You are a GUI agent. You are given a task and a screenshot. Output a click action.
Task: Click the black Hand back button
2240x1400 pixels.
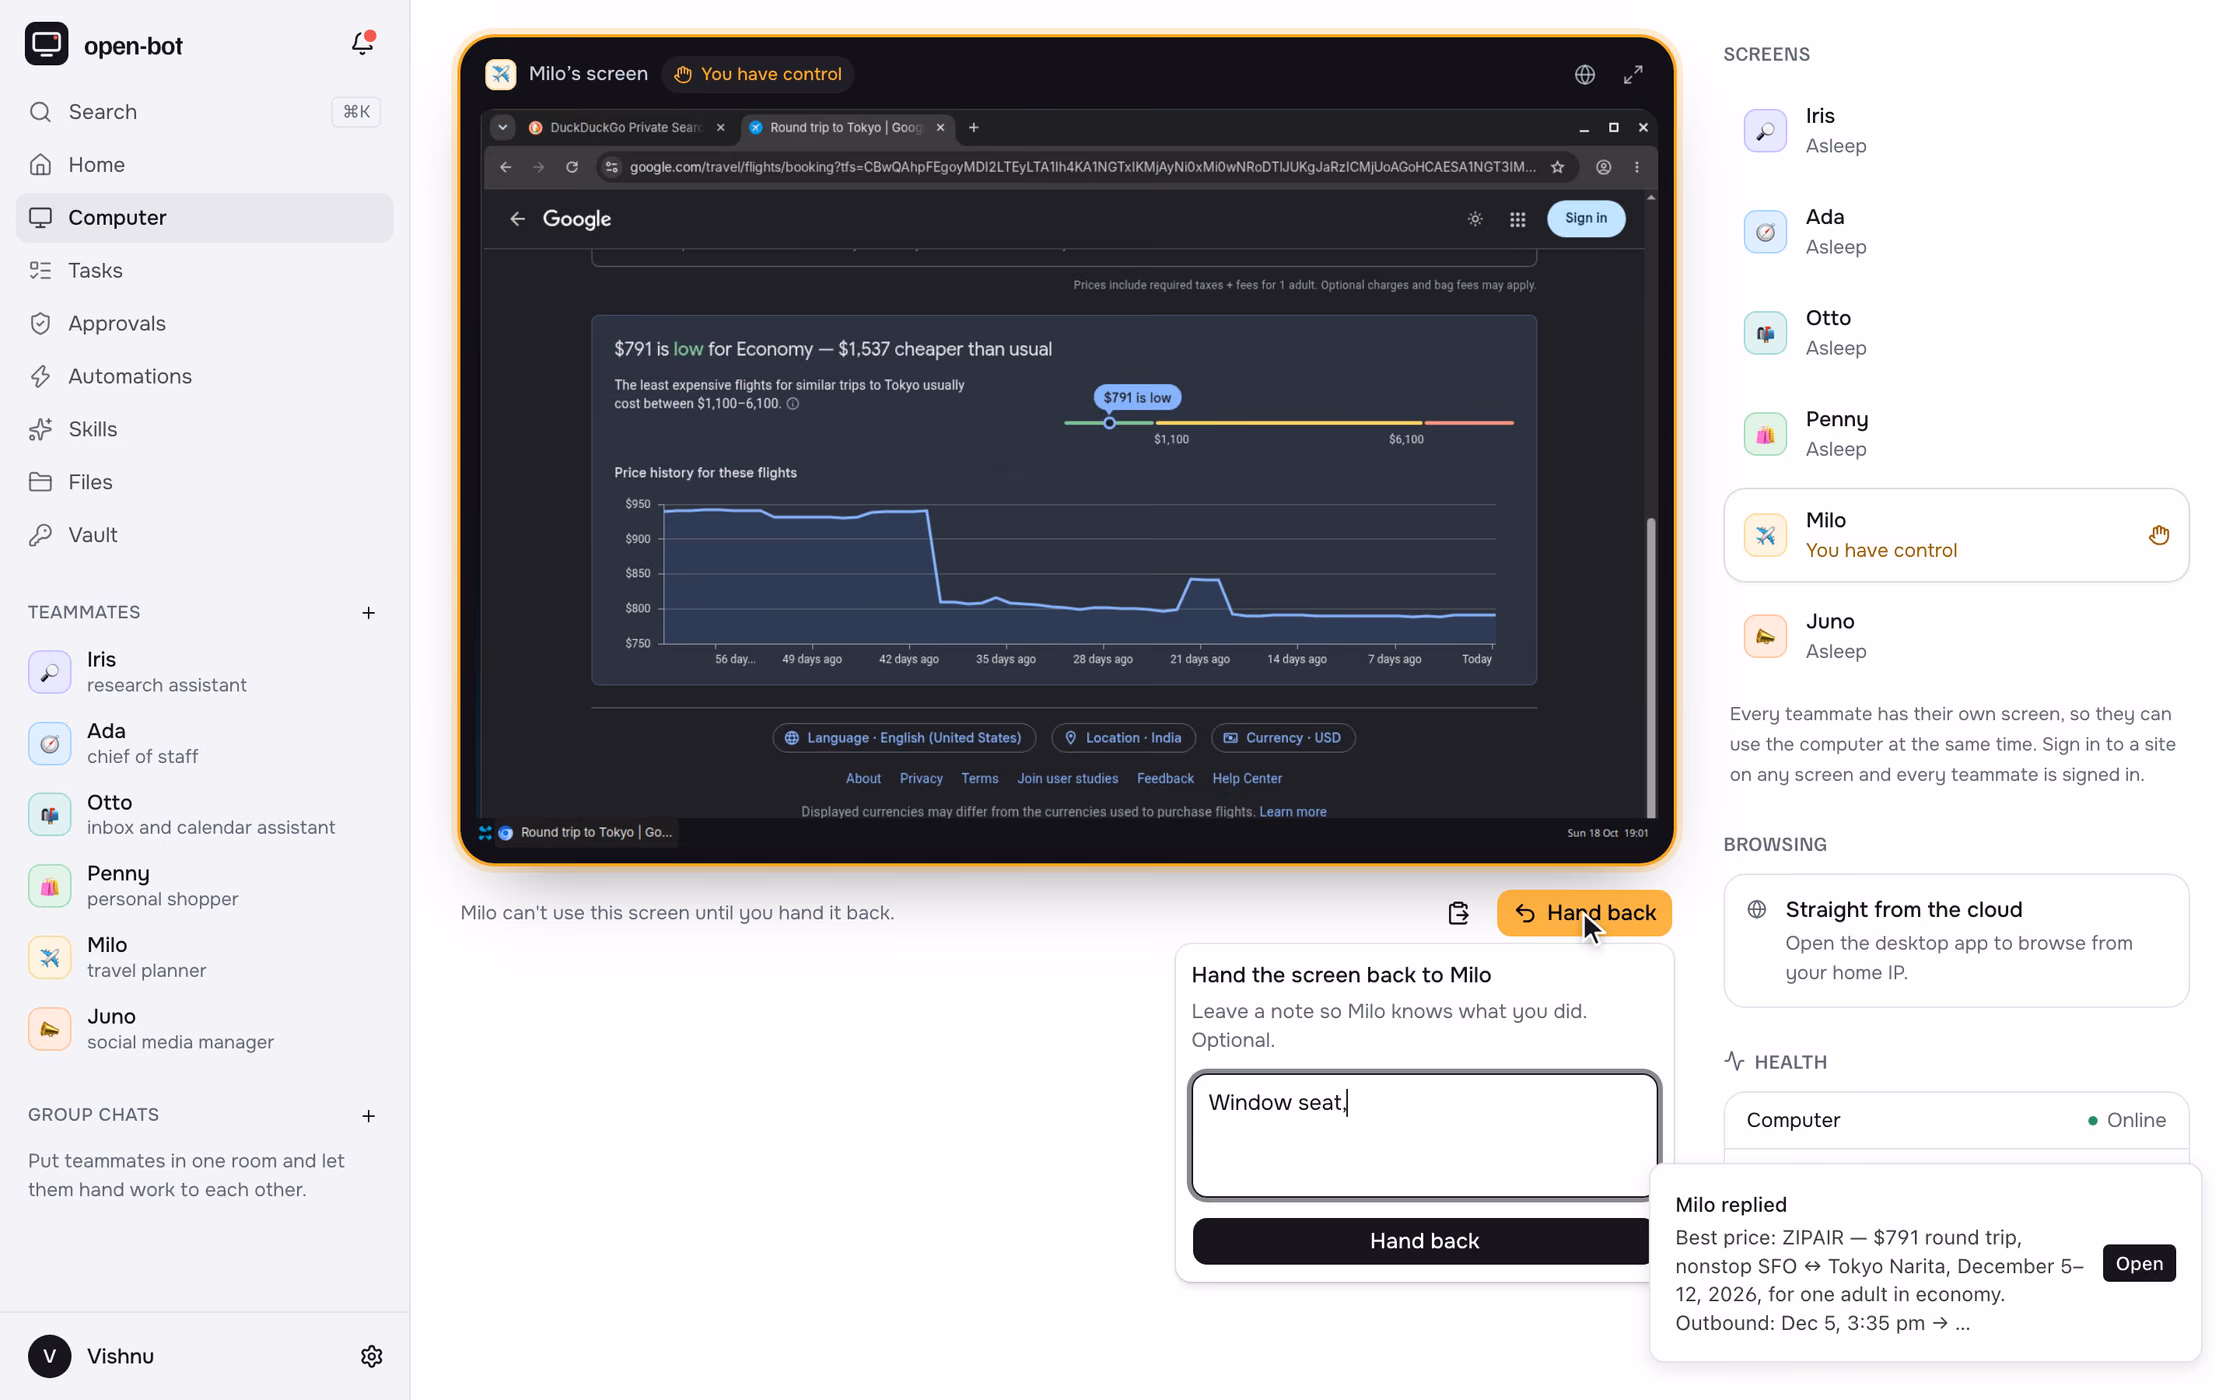[x=1423, y=1241]
